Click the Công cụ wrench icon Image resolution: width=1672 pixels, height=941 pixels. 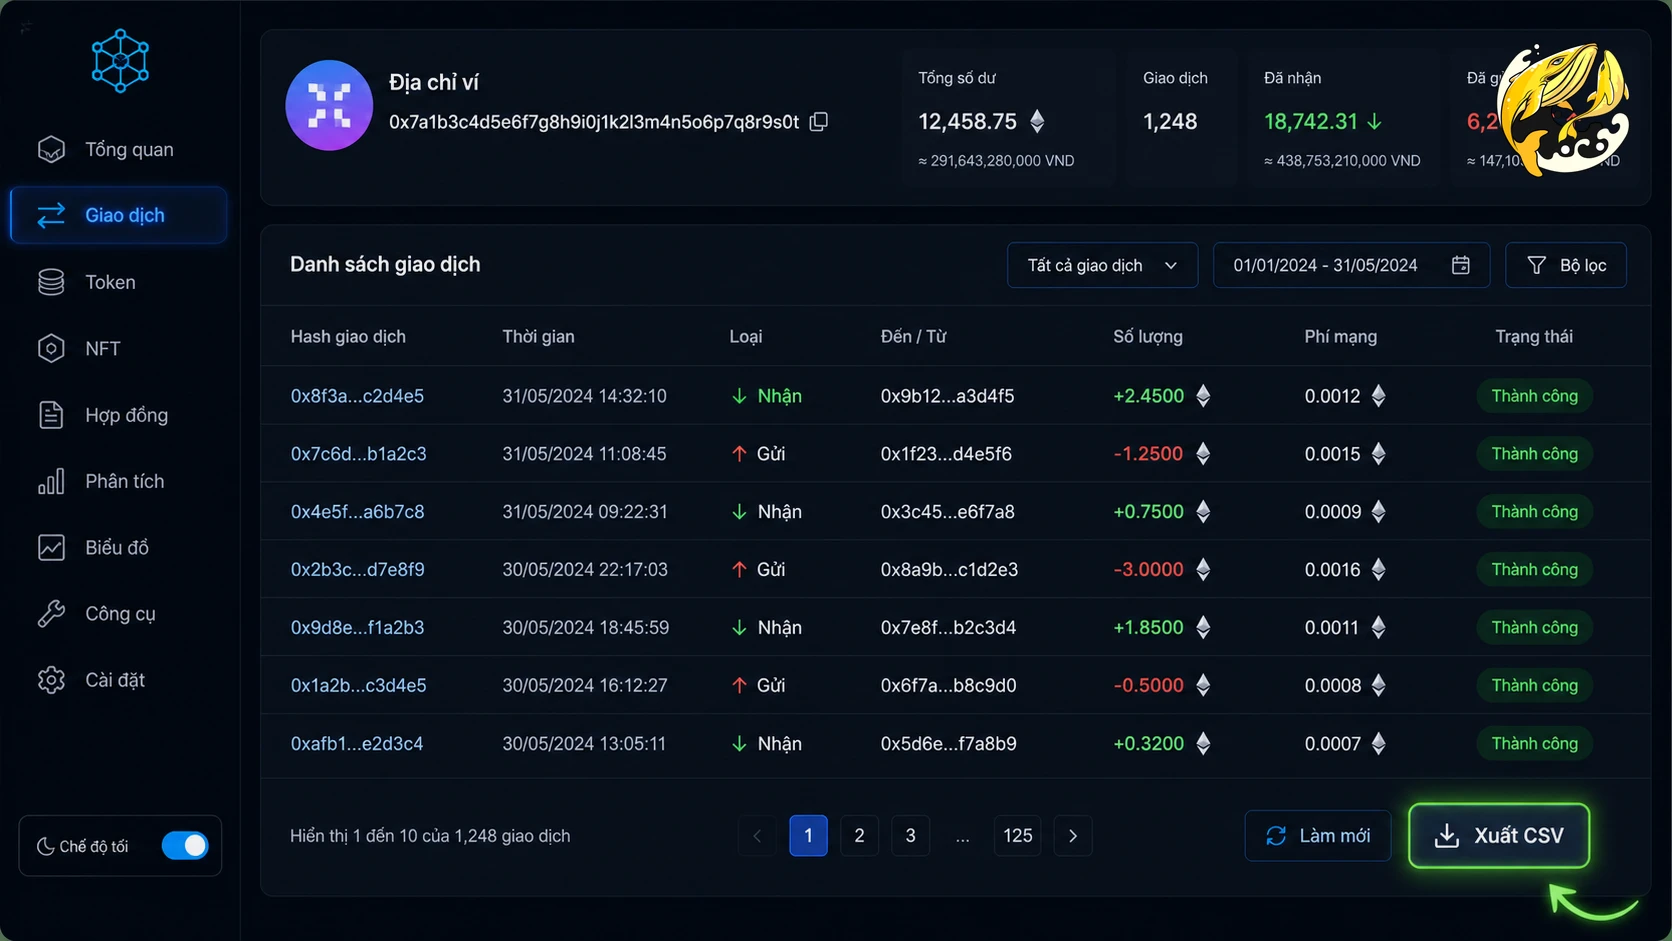coord(51,613)
